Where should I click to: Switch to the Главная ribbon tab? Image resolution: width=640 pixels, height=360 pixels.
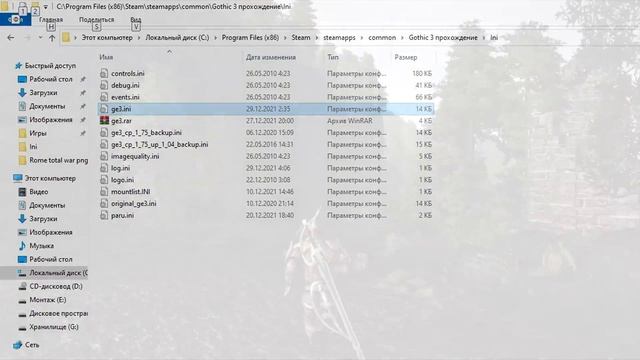pos(51,20)
